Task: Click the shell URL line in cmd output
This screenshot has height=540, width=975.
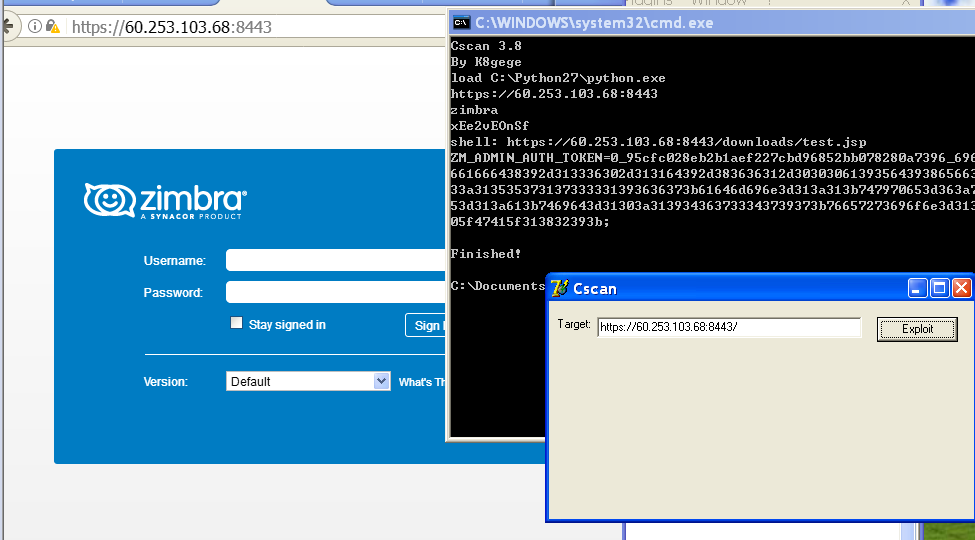Action: click(x=658, y=142)
